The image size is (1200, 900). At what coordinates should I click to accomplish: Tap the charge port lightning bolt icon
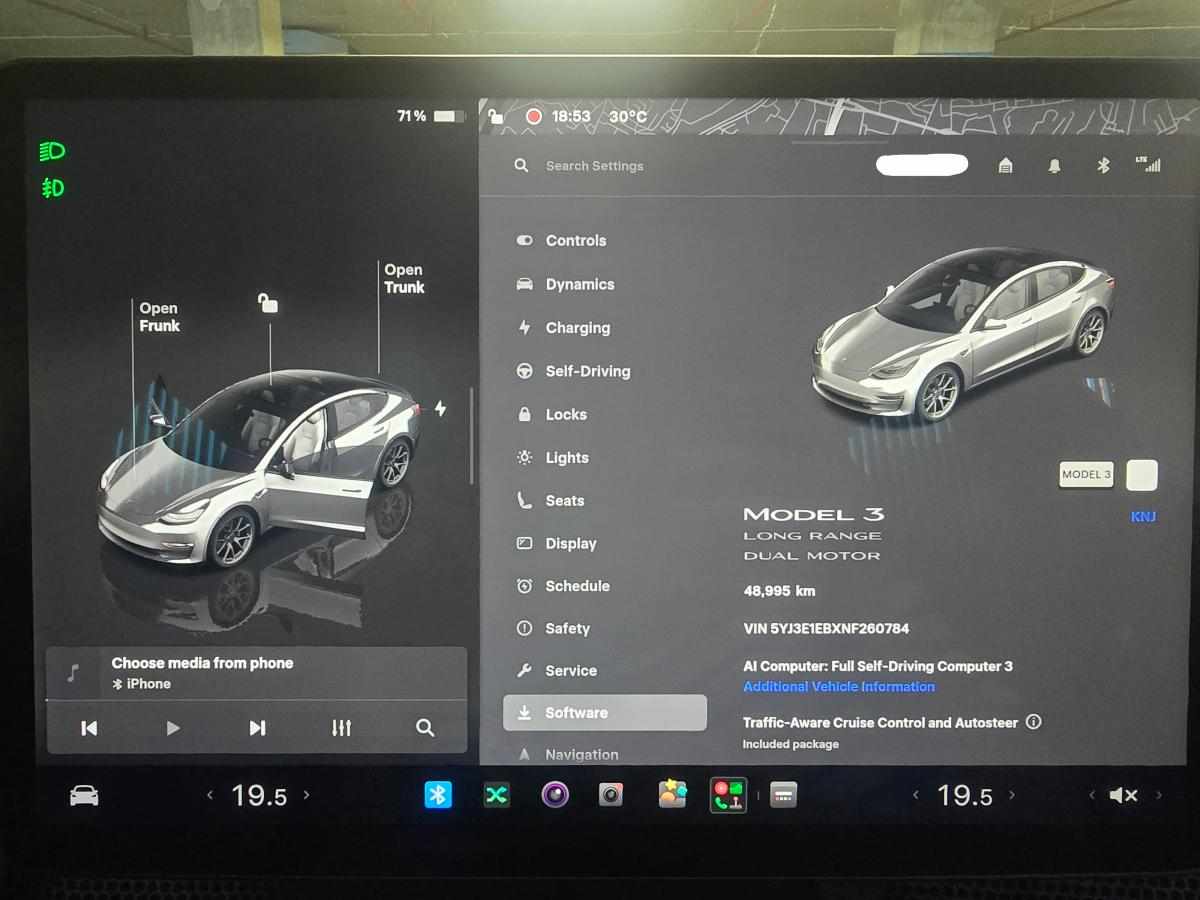coord(440,408)
